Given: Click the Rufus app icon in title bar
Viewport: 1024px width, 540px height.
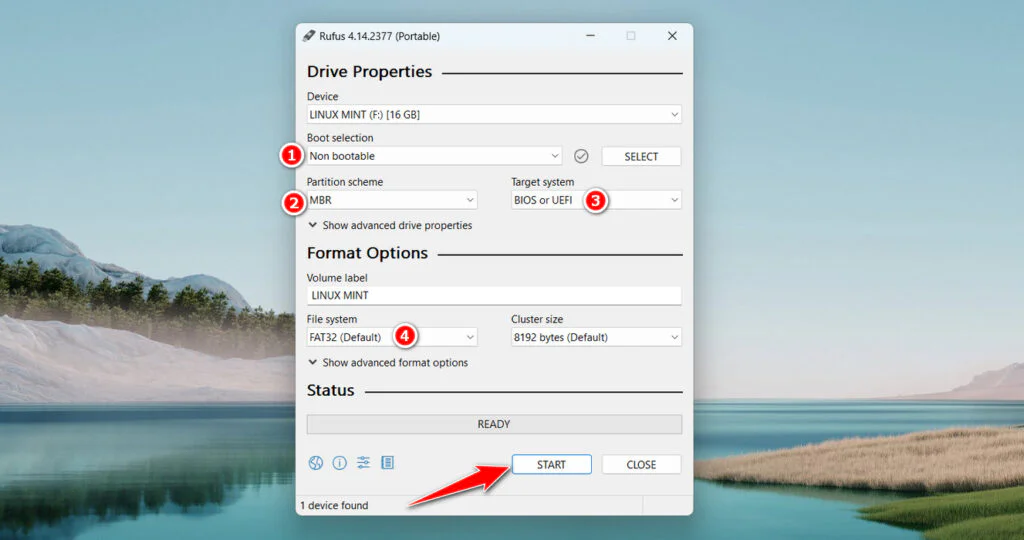Looking at the screenshot, I should [x=309, y=36].
